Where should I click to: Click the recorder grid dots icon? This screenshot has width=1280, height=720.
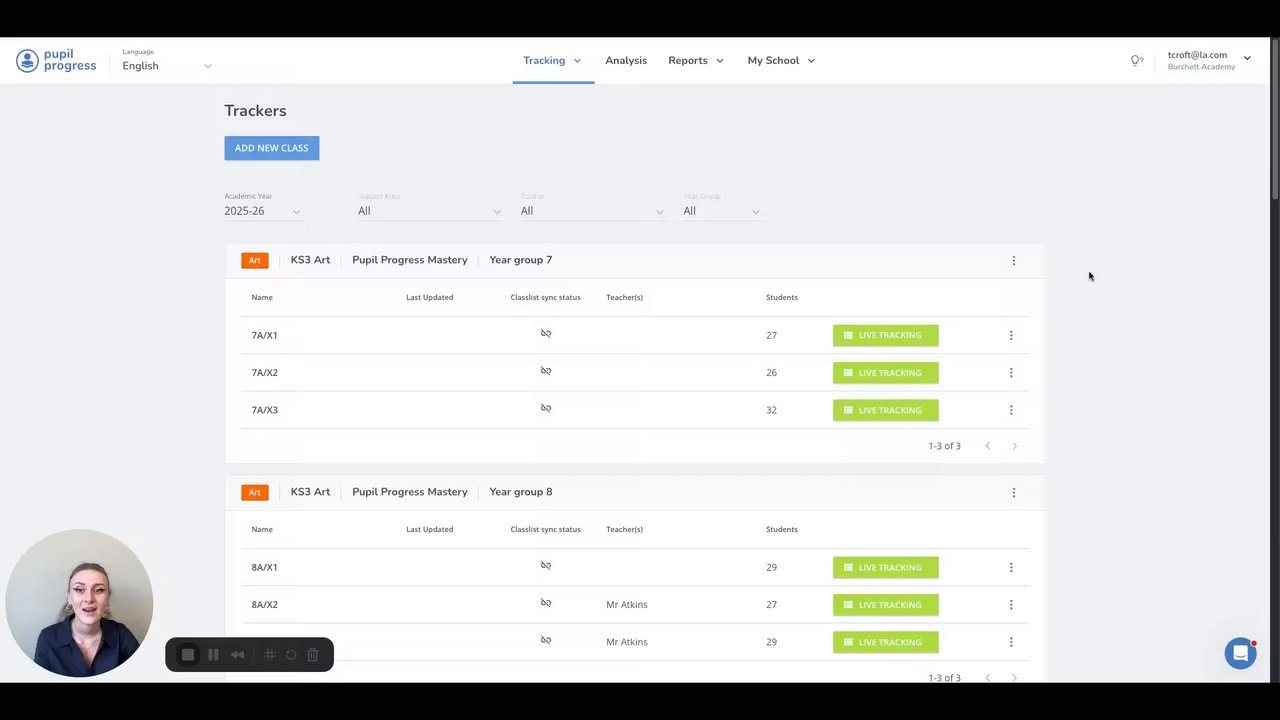[x=269, y=655]
